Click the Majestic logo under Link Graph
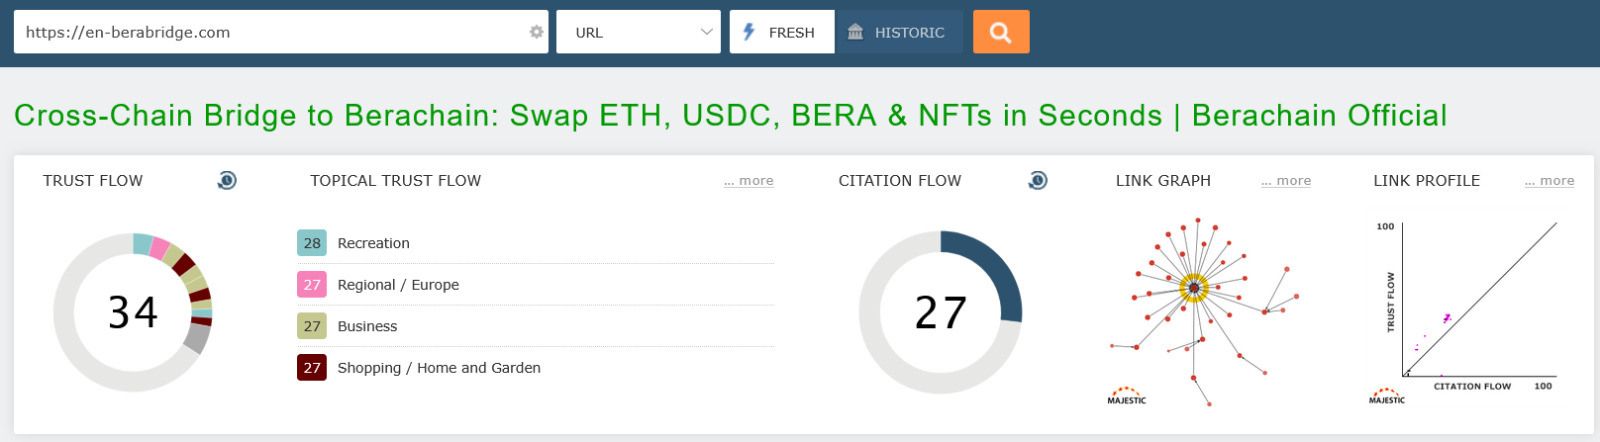 coord(1126,396)
